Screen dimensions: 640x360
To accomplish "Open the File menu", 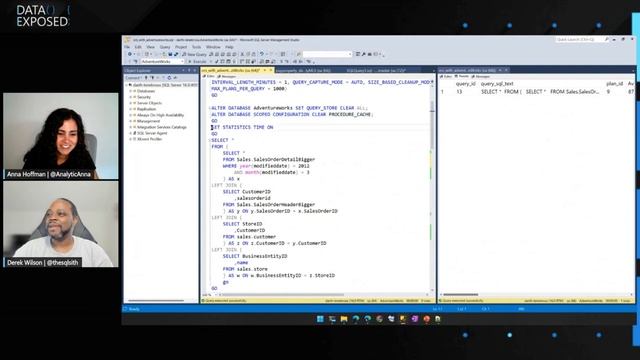I will pyautogui.click(x=127, y=47).
